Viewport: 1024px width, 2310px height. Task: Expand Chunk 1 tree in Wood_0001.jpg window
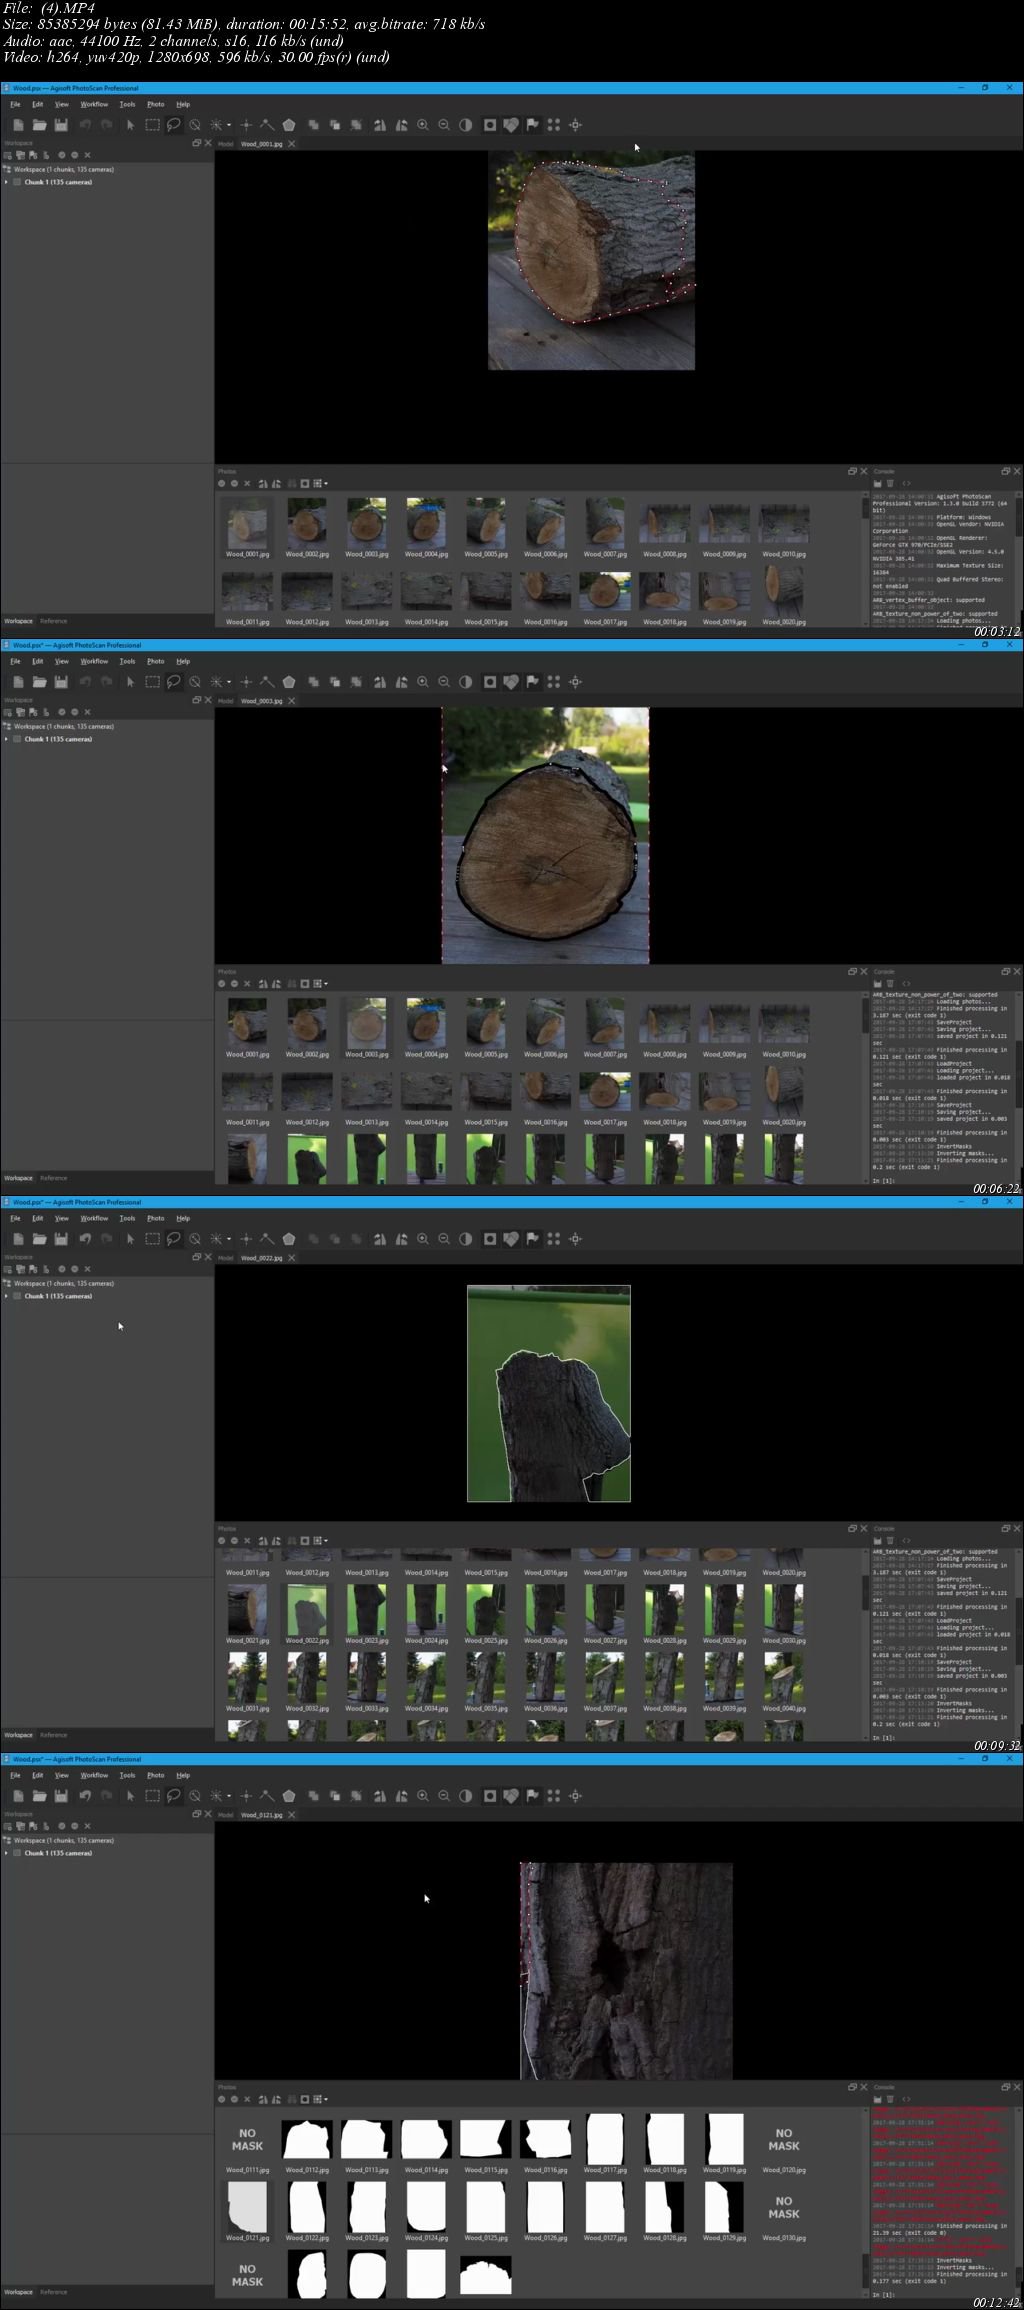pyautogui.click(x=7, y=182)
